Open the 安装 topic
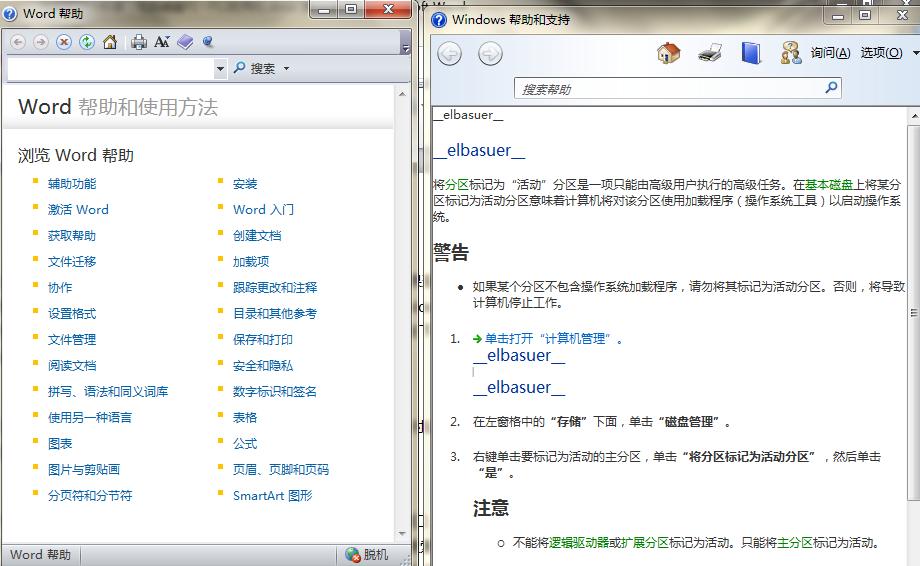This screenshot has width=920, height=566. [245, 184]
